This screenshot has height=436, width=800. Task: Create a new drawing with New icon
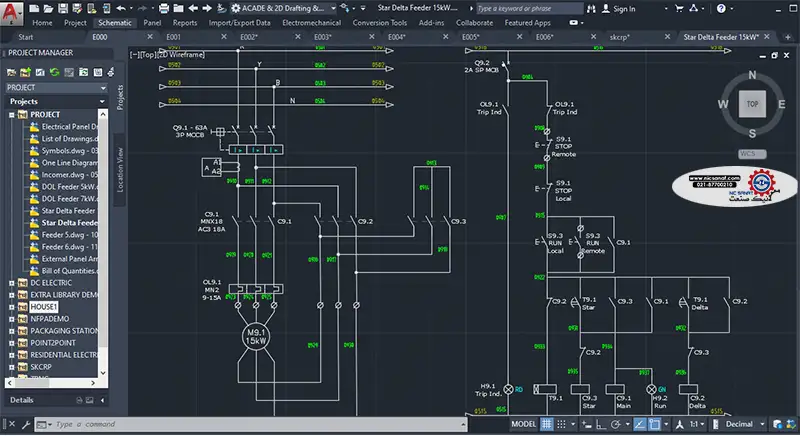(34, 8)
